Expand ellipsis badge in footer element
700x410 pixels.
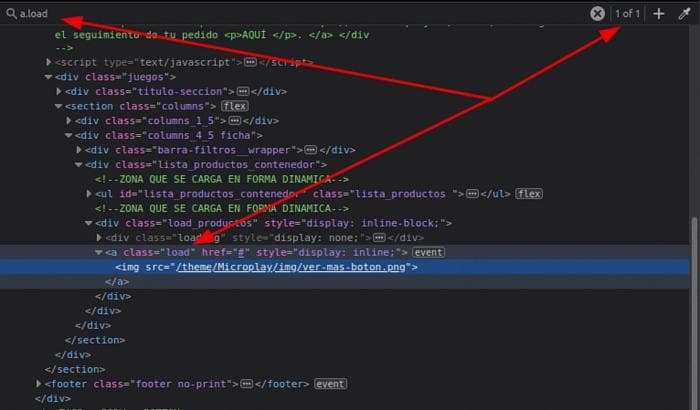(246, 384)
